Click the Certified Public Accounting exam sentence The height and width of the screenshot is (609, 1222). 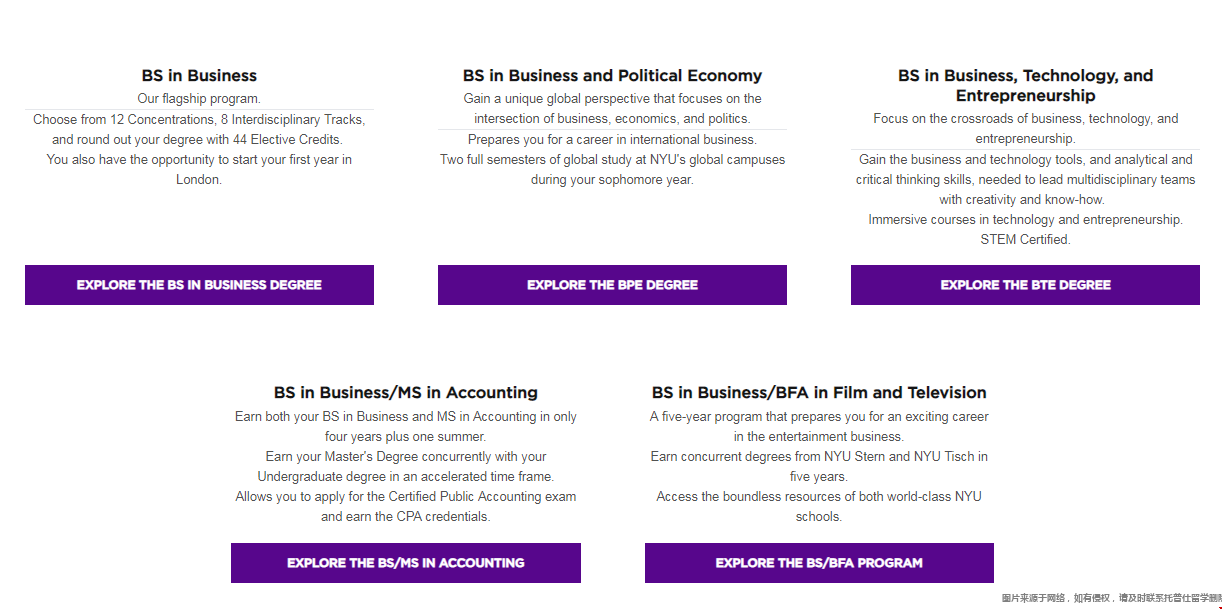[x=405, y=507]
